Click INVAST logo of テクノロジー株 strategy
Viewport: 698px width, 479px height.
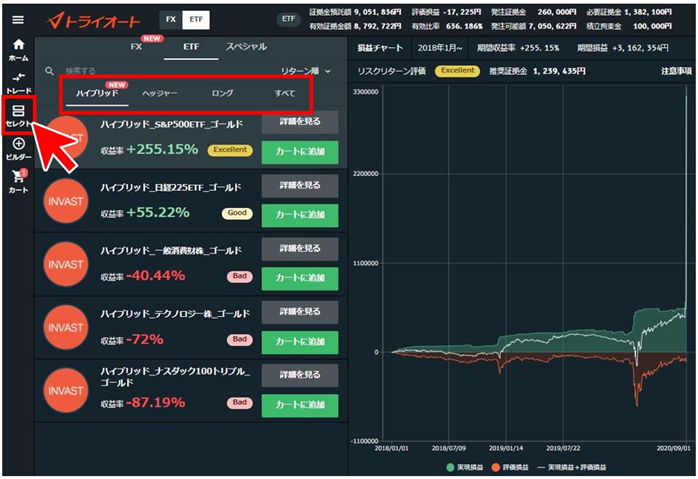(x=65, y=328)
